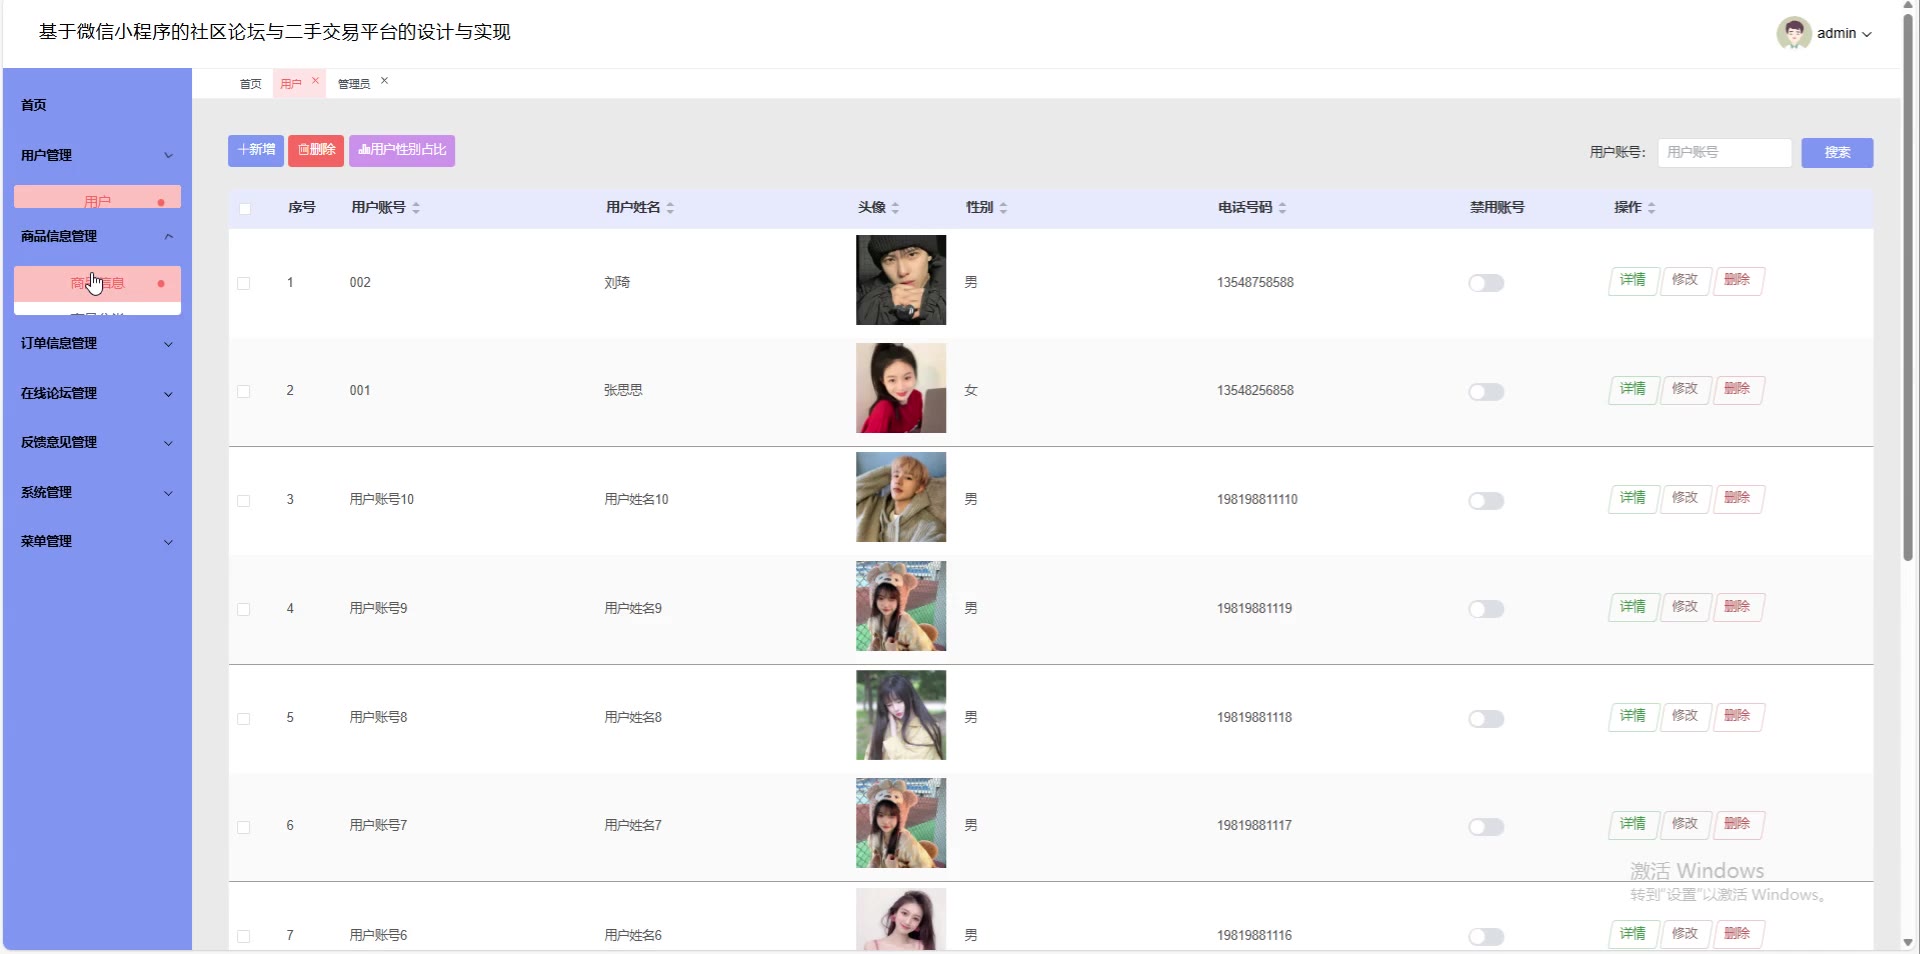Click the vertical page scrollbar
The width and height of the screenshot is (1920, 954).
point(1908,300)
